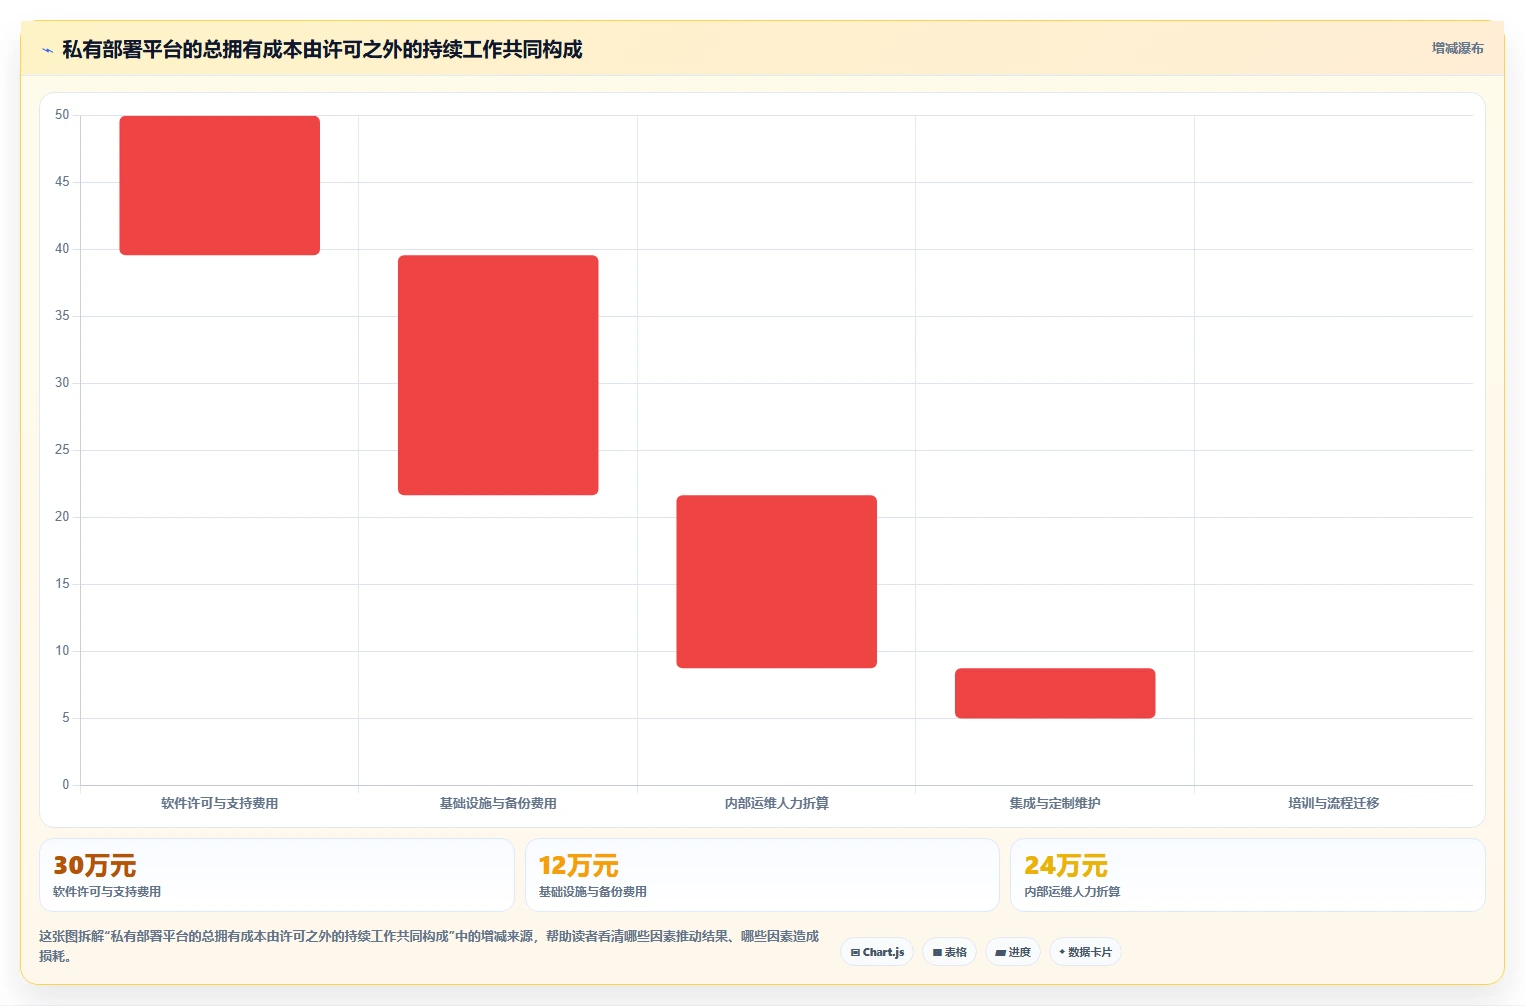The image size is (1525, 1006).
Task: Click the x-axis label 软件许可与支持费用
Action: pyautogui.click(x=220, y=803)
